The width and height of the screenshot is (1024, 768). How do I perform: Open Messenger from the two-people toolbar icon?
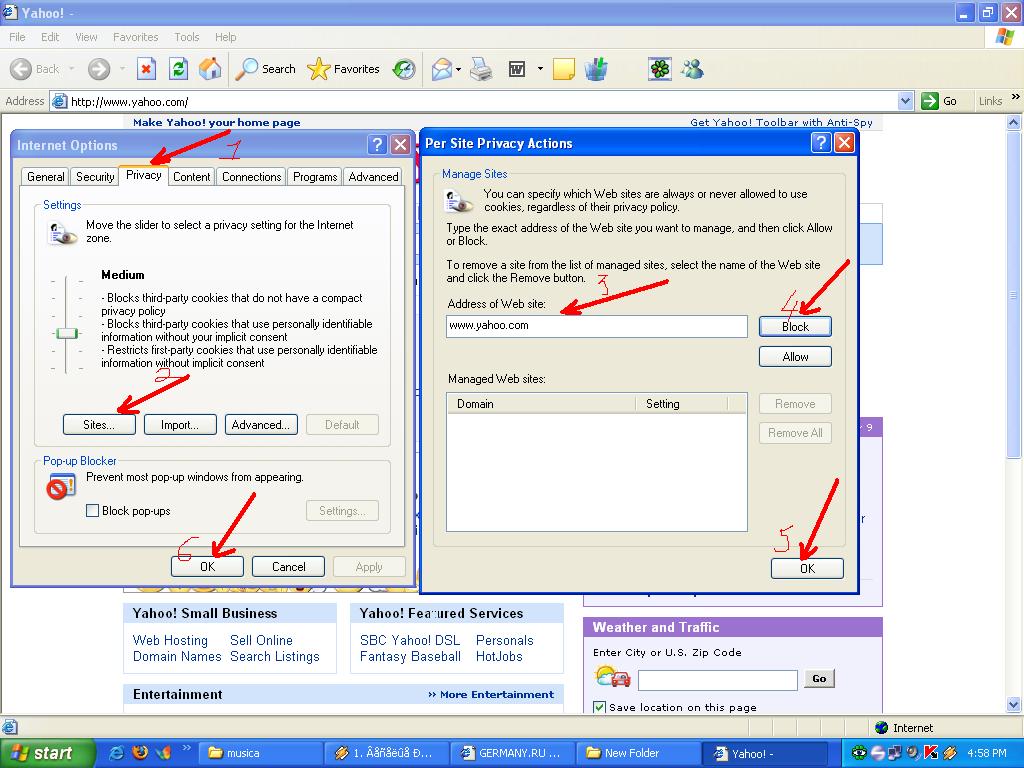tap(692, 69)
